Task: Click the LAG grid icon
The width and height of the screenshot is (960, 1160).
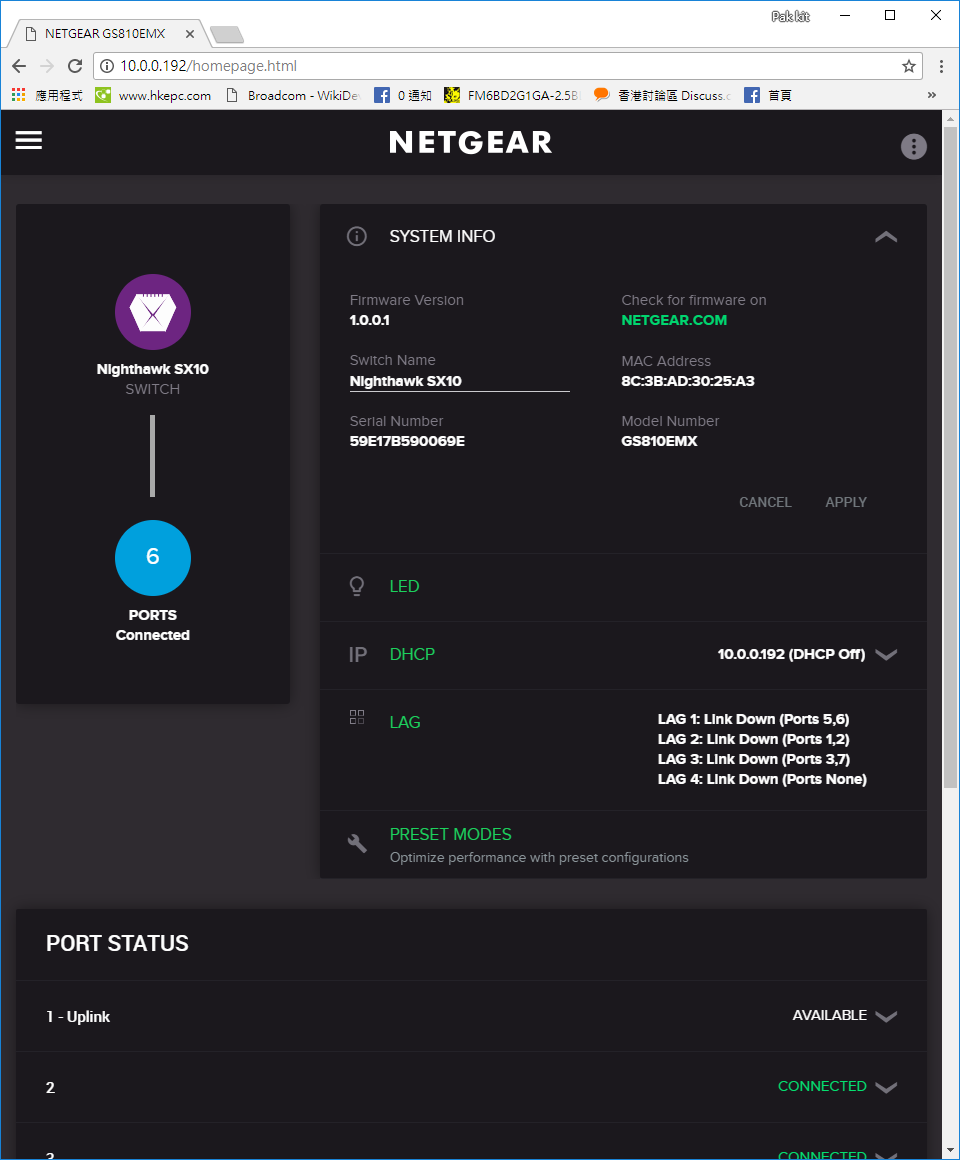Action: click(x=356, y=717)
